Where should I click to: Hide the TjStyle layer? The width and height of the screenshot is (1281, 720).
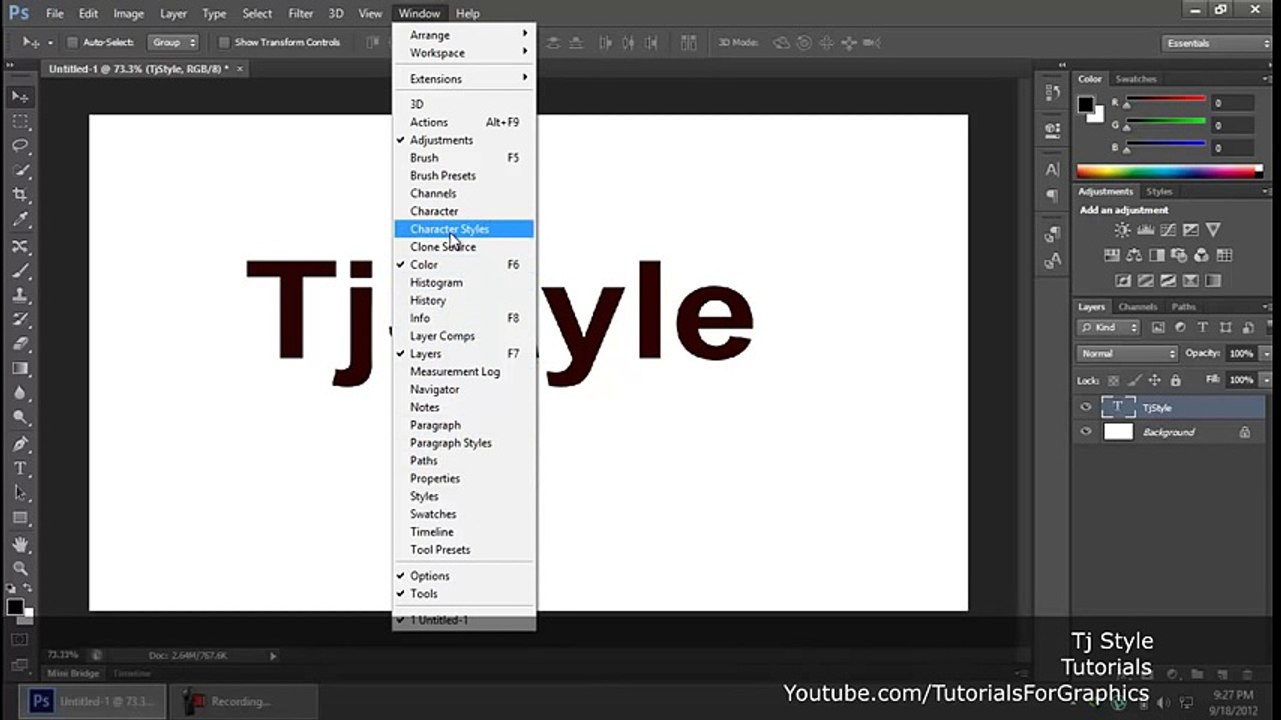[1086, 407]
